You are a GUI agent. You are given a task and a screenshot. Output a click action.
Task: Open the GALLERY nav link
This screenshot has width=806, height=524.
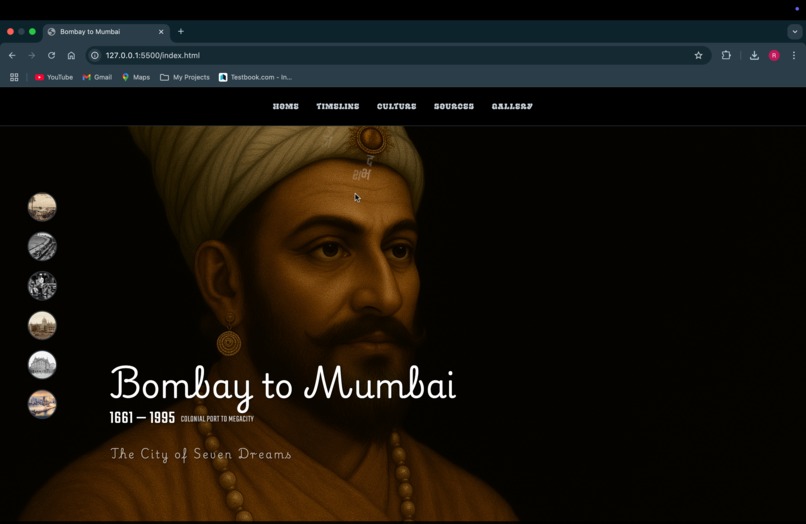click(512, 106)
